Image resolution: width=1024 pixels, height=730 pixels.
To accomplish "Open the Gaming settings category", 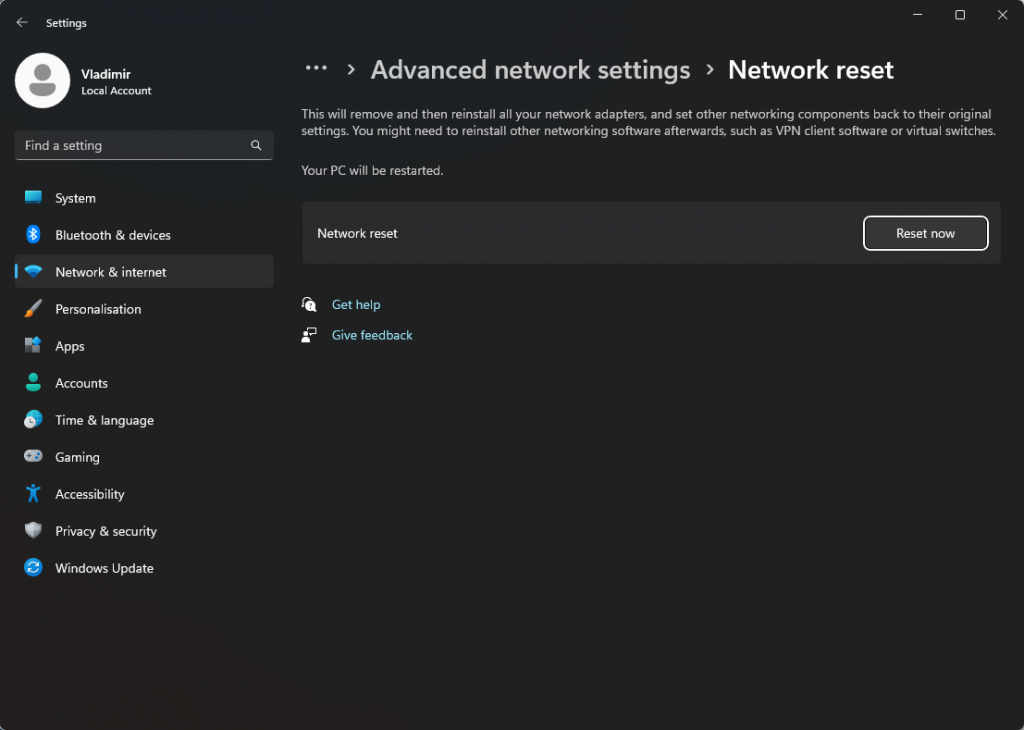I will (77, 457).
